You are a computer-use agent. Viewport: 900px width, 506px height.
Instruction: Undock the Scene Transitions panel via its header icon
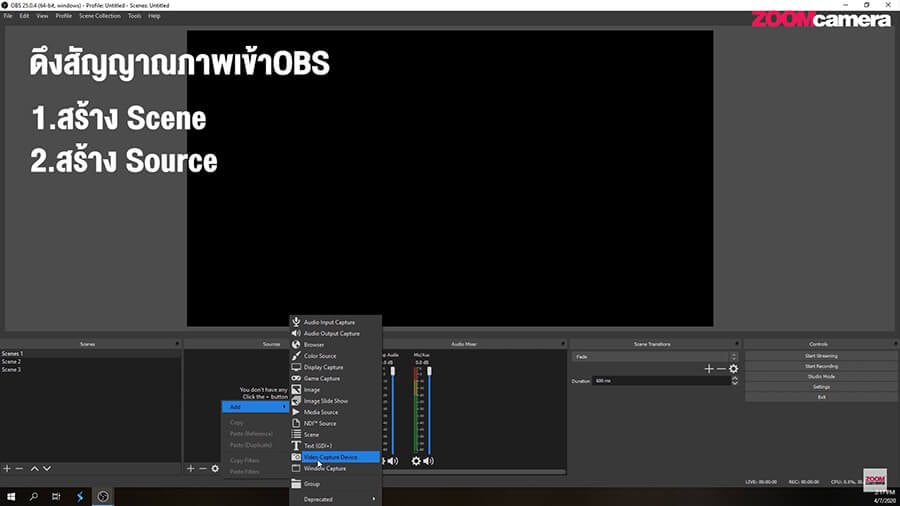[736, 344]
